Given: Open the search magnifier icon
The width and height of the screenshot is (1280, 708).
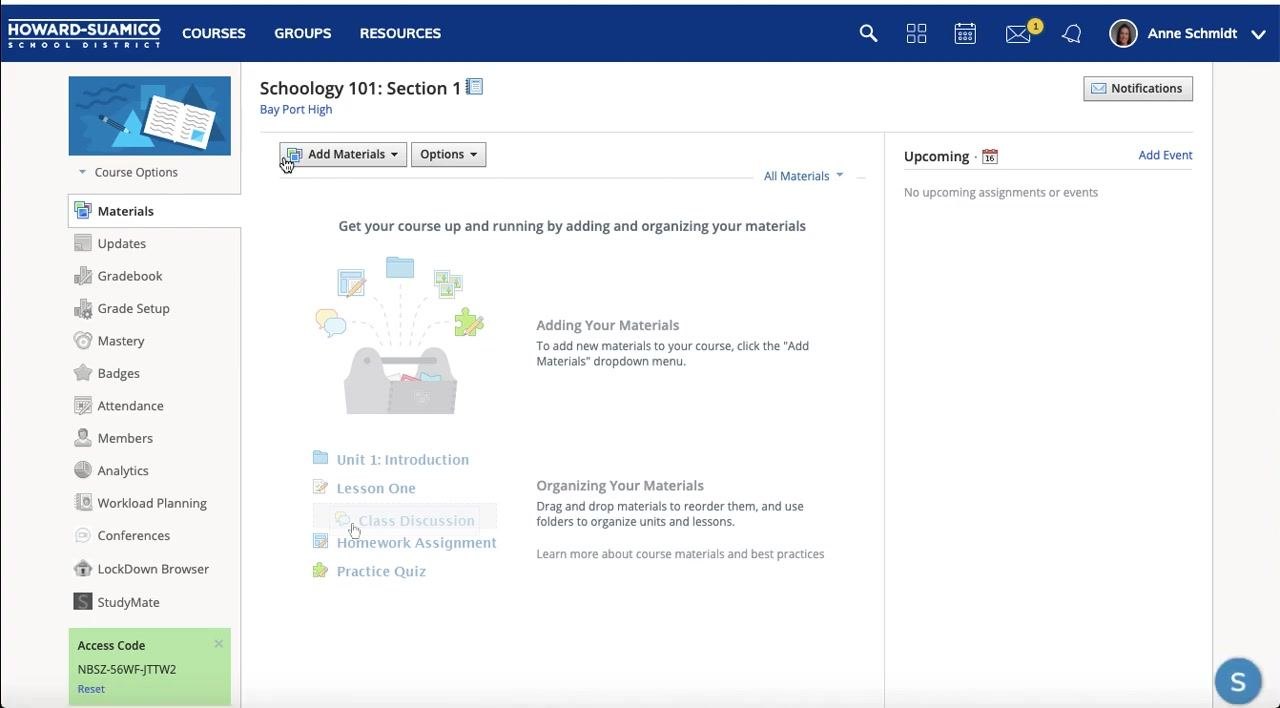Looking at the screenshot, I should click(x=868, y=33).
